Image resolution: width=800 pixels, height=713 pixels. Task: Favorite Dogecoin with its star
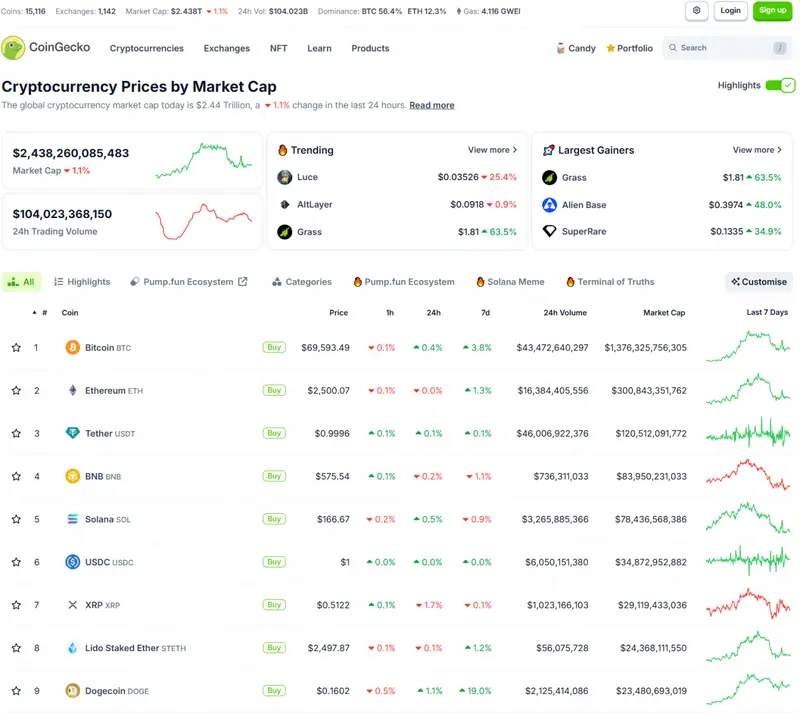pos(16,691)
